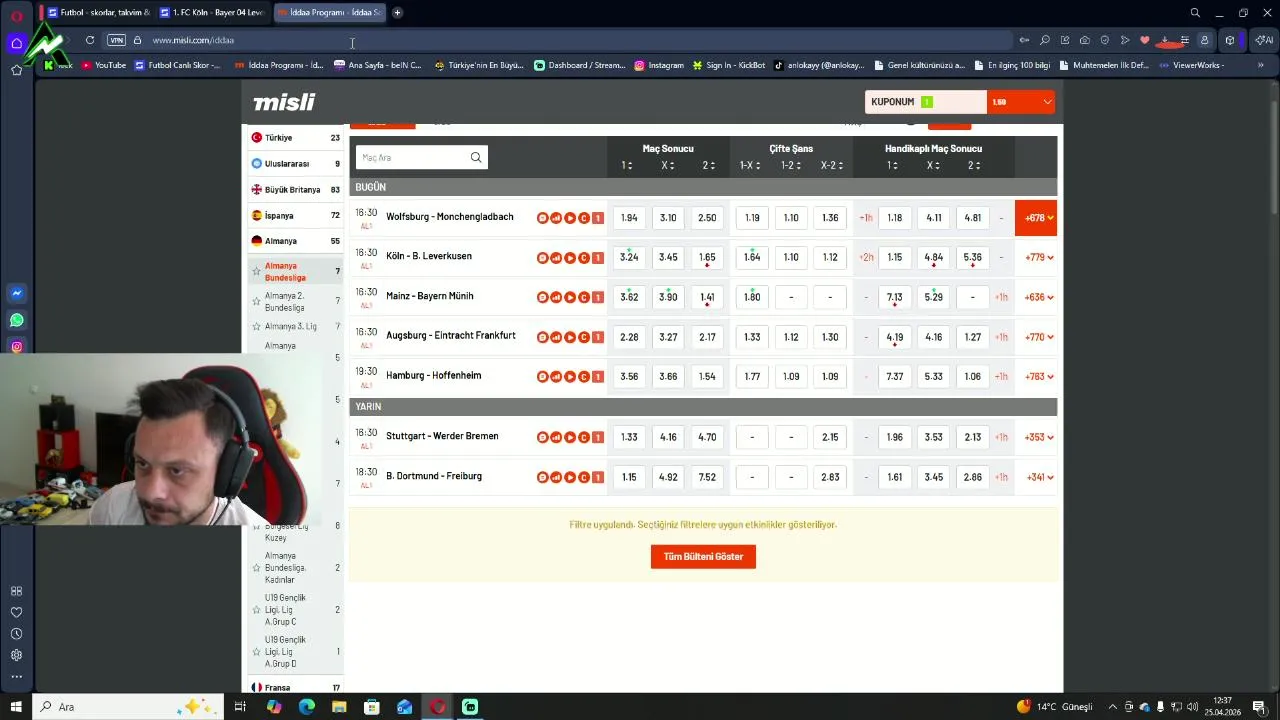Image resolution: width=1280 pixels, height=720 pixels.
Task: Sort by Maç Sonucu 1 column
Action: pos(627,165)
